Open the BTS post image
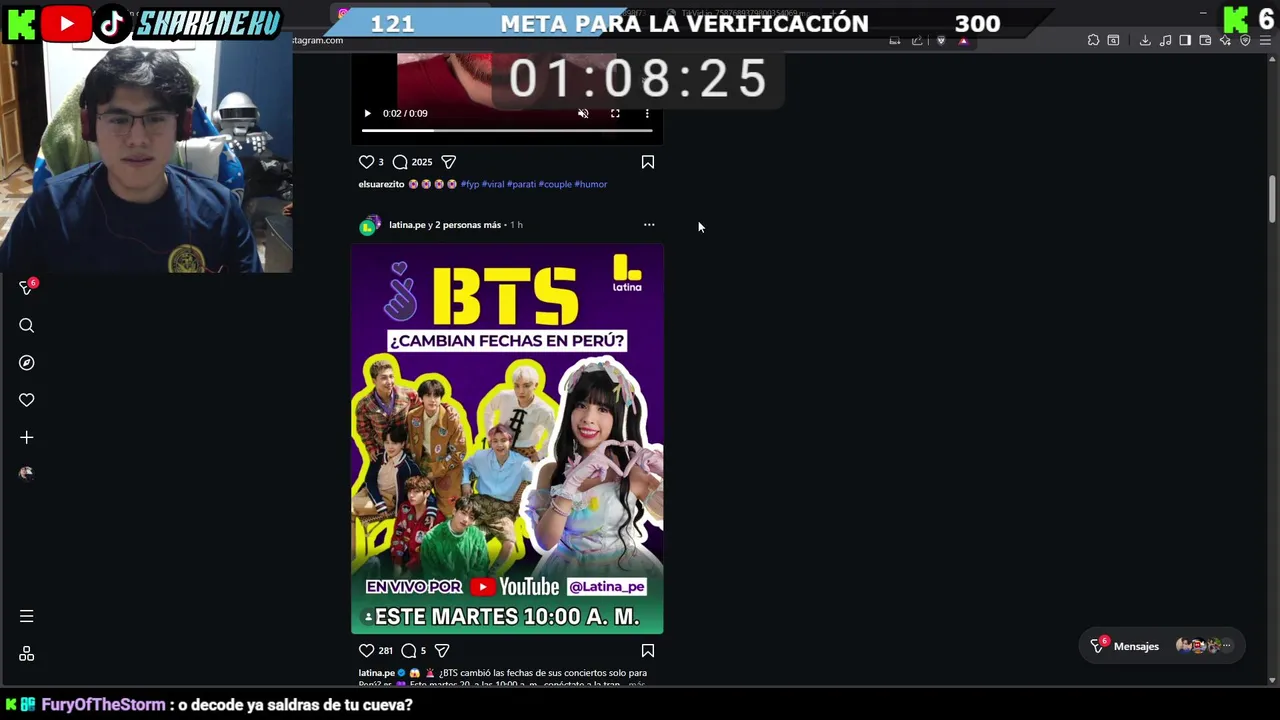The width and height of the screenshot is (1280, 720). (x=507, y=439)
